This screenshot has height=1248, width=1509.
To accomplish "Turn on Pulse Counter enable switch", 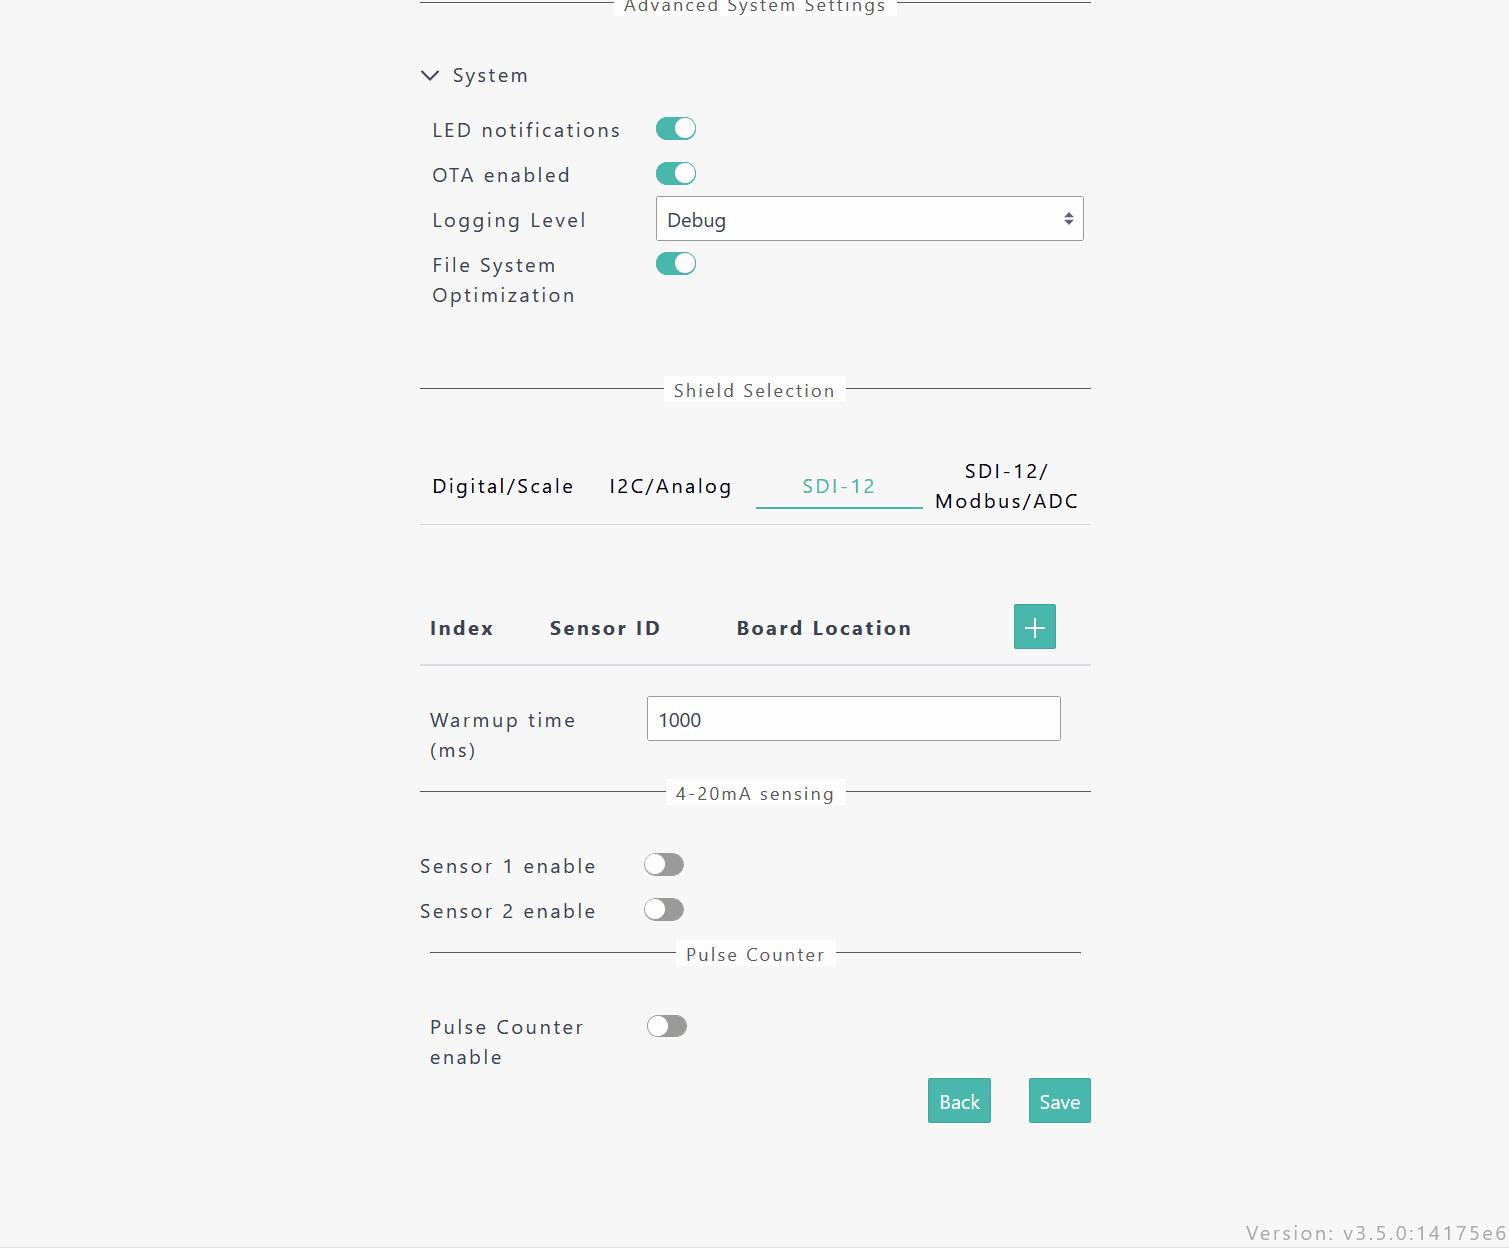I will click(x=667, y=1027).
